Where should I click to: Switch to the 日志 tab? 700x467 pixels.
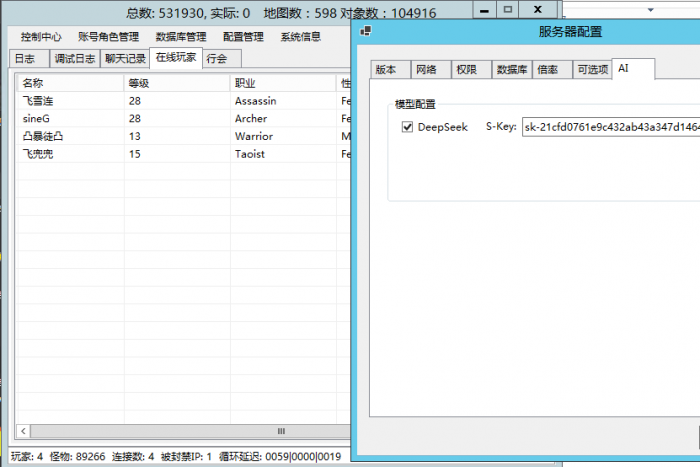(29, 58)
